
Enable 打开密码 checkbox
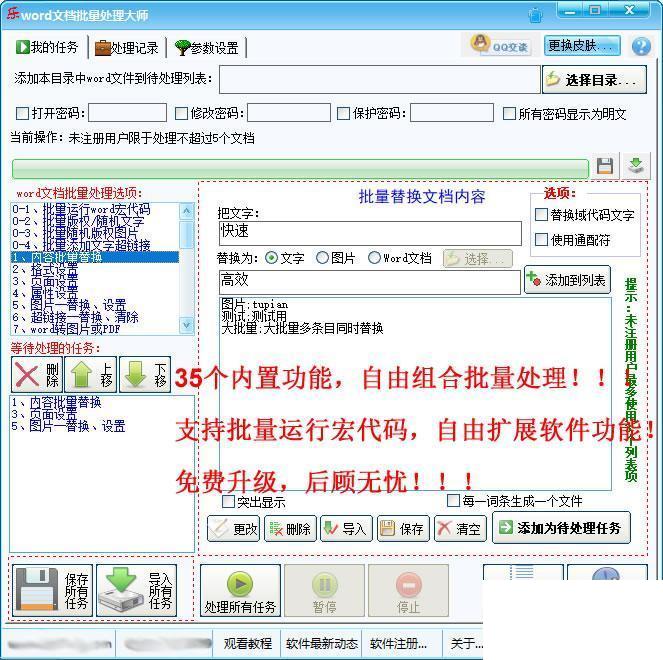tap(22, 113)
